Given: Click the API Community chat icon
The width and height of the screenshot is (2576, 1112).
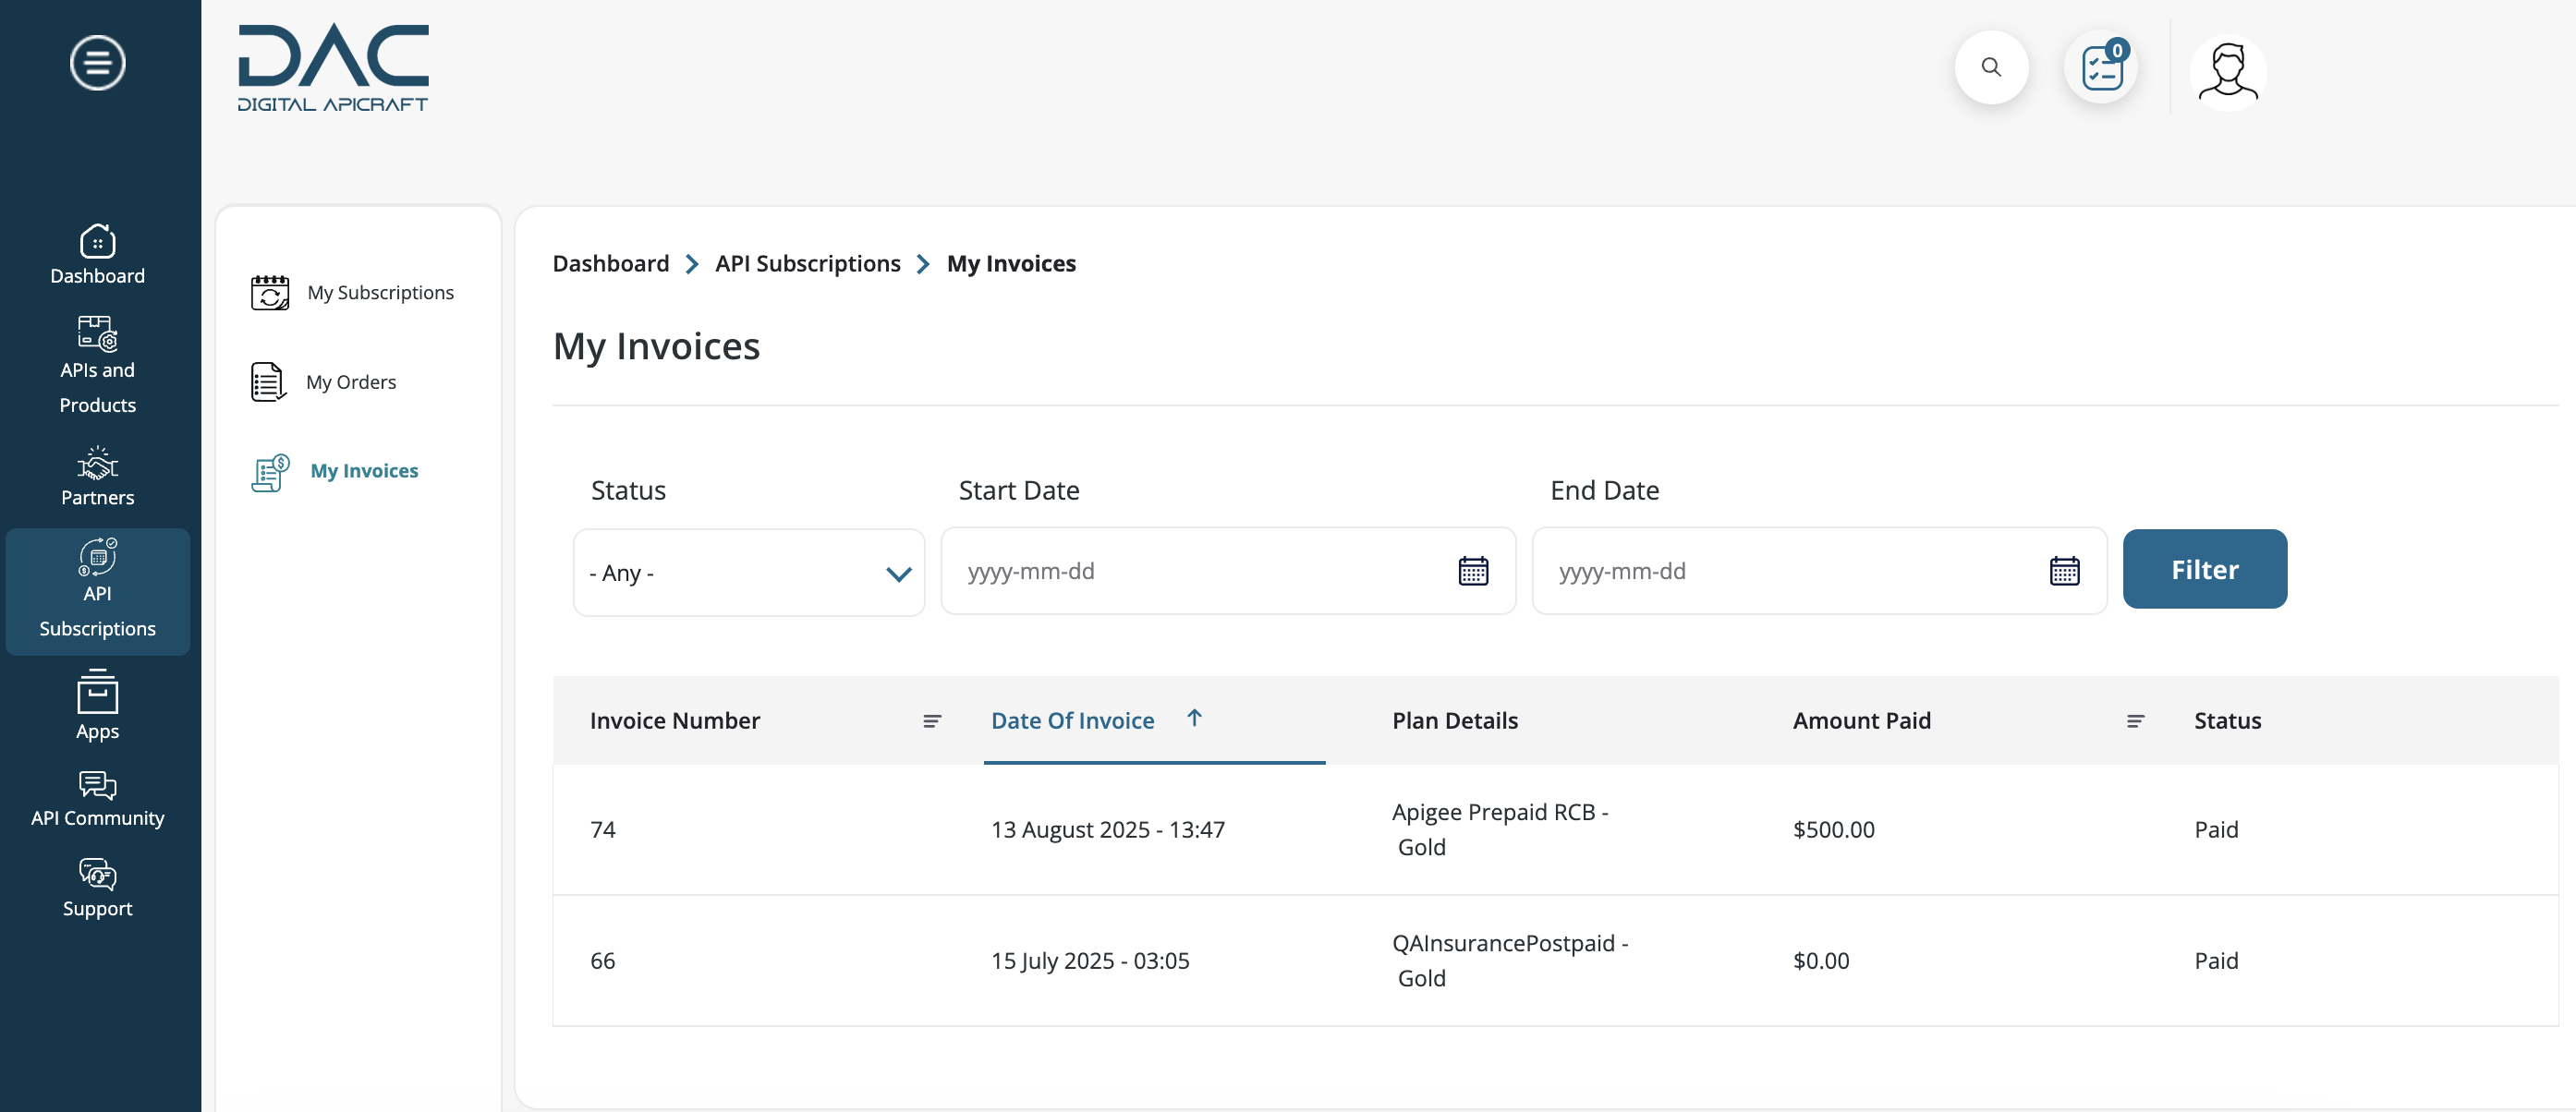Looking at the screenshot, I should (97, 785).
